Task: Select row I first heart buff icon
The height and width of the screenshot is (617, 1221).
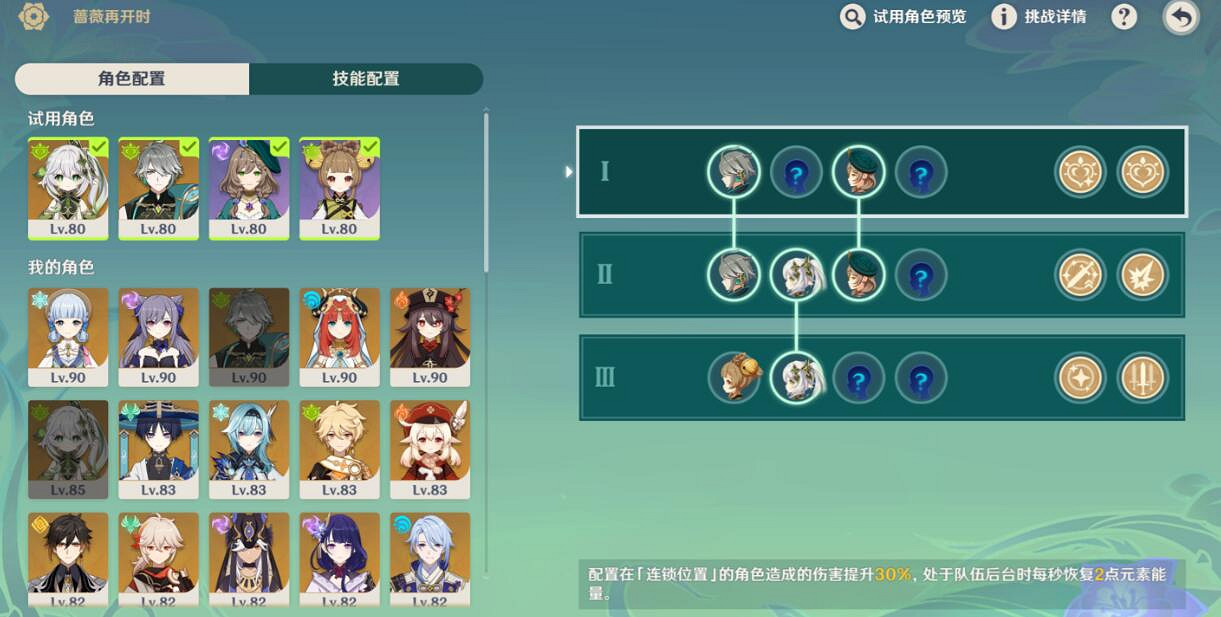Action: (x=1081, y=172)
